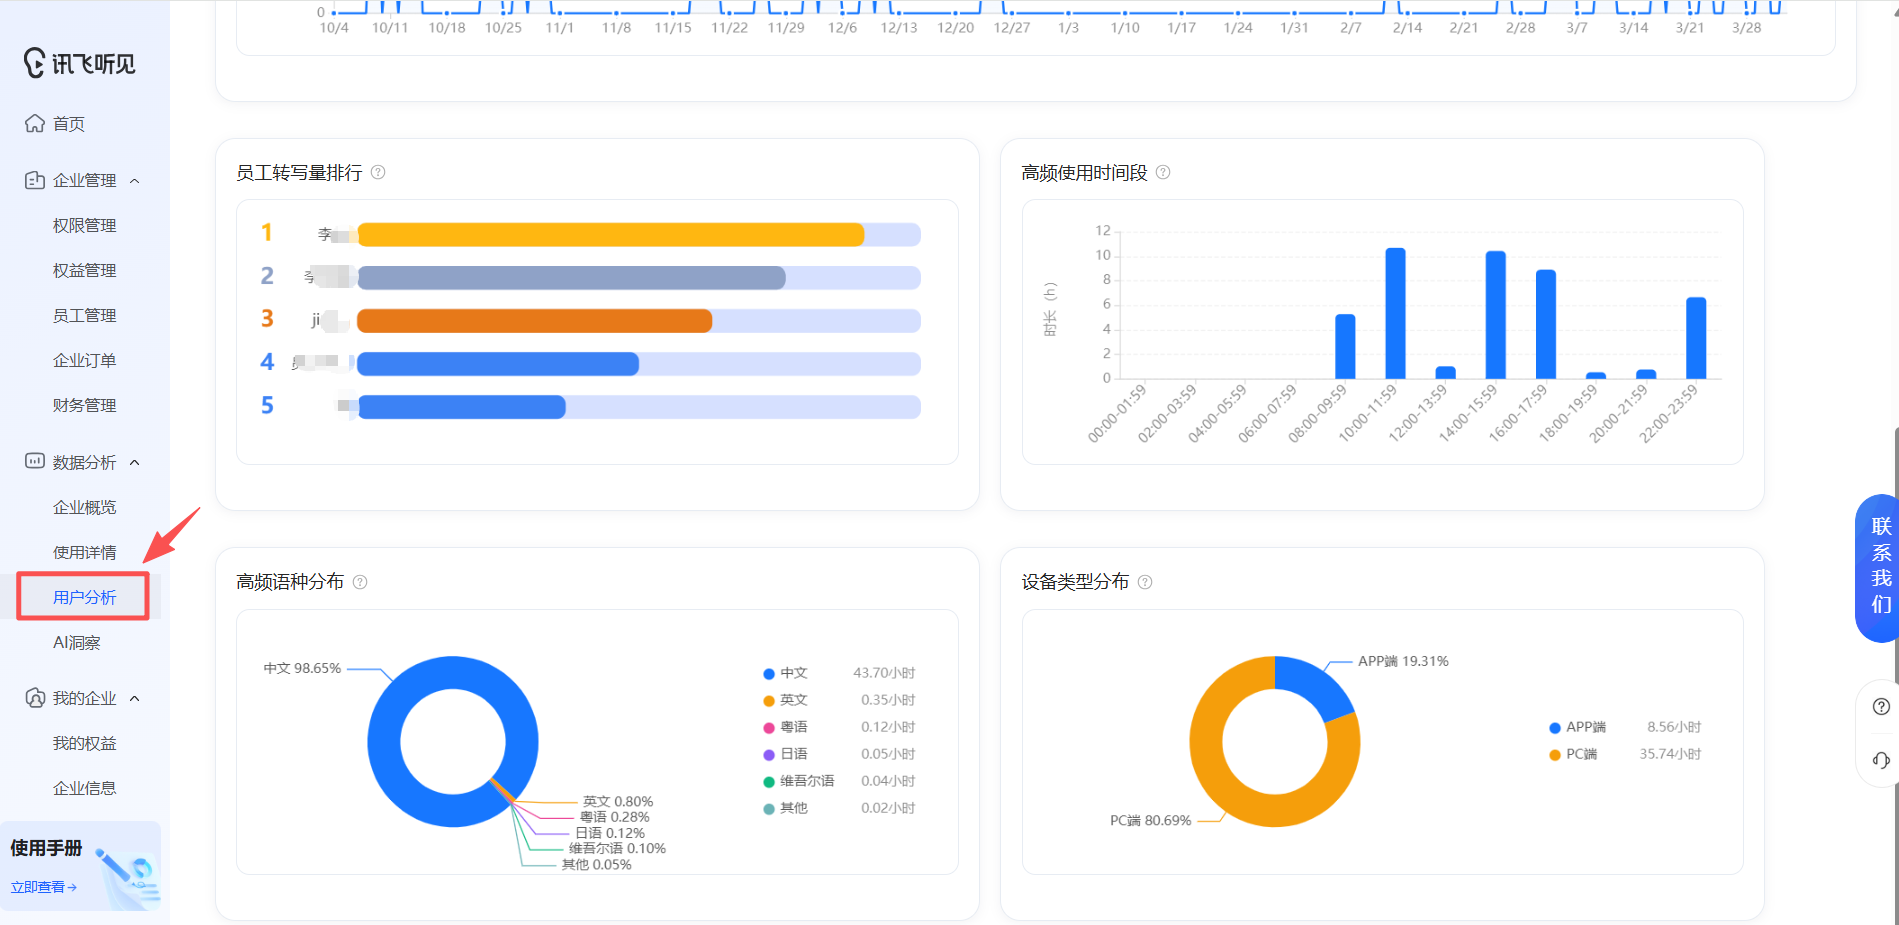1899x925 pixels.
Task: Click the 讯飞听见 logo
Action: (81, 62)
